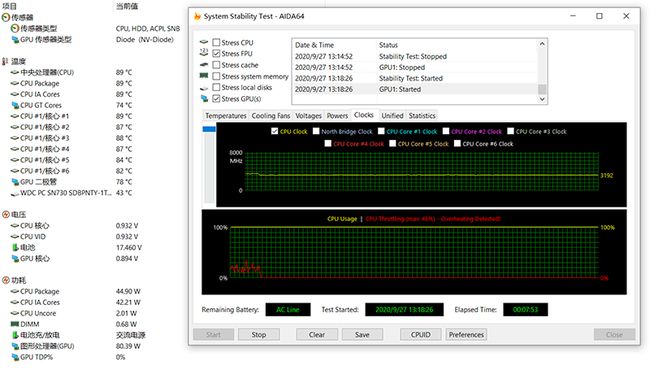Click the AIDA64 flame icon in title bar
Image resolution: width=650 pixels, height=370 pixels.
[x=197, y=16]
